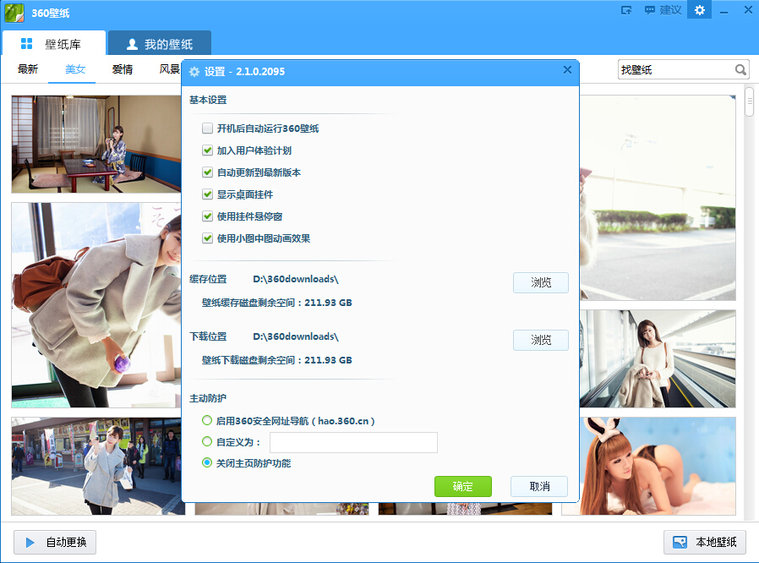Open the girl in grey coat with backpack thumbnail
Viewport: 759px width, 563px height.
96,305
